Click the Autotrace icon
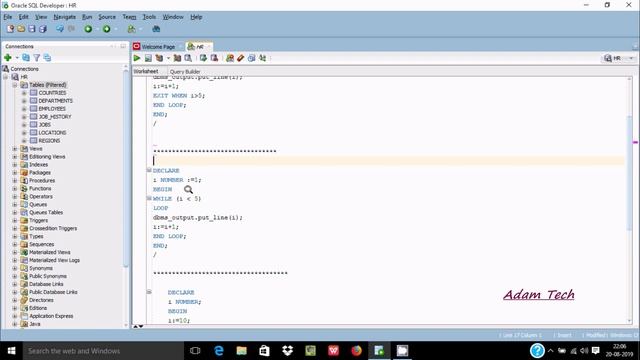Viewport: 640px width, 360px height. [177, 58]
